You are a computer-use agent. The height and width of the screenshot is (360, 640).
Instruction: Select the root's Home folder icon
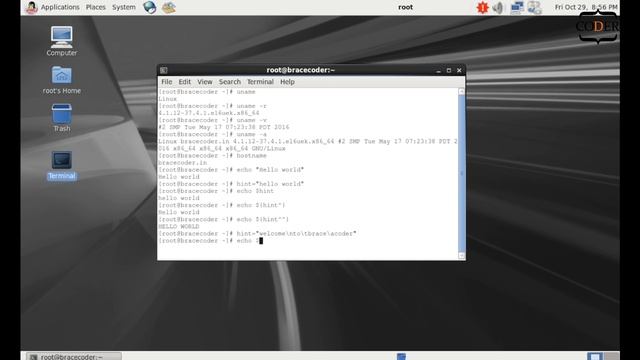click(x=62, y=80)
